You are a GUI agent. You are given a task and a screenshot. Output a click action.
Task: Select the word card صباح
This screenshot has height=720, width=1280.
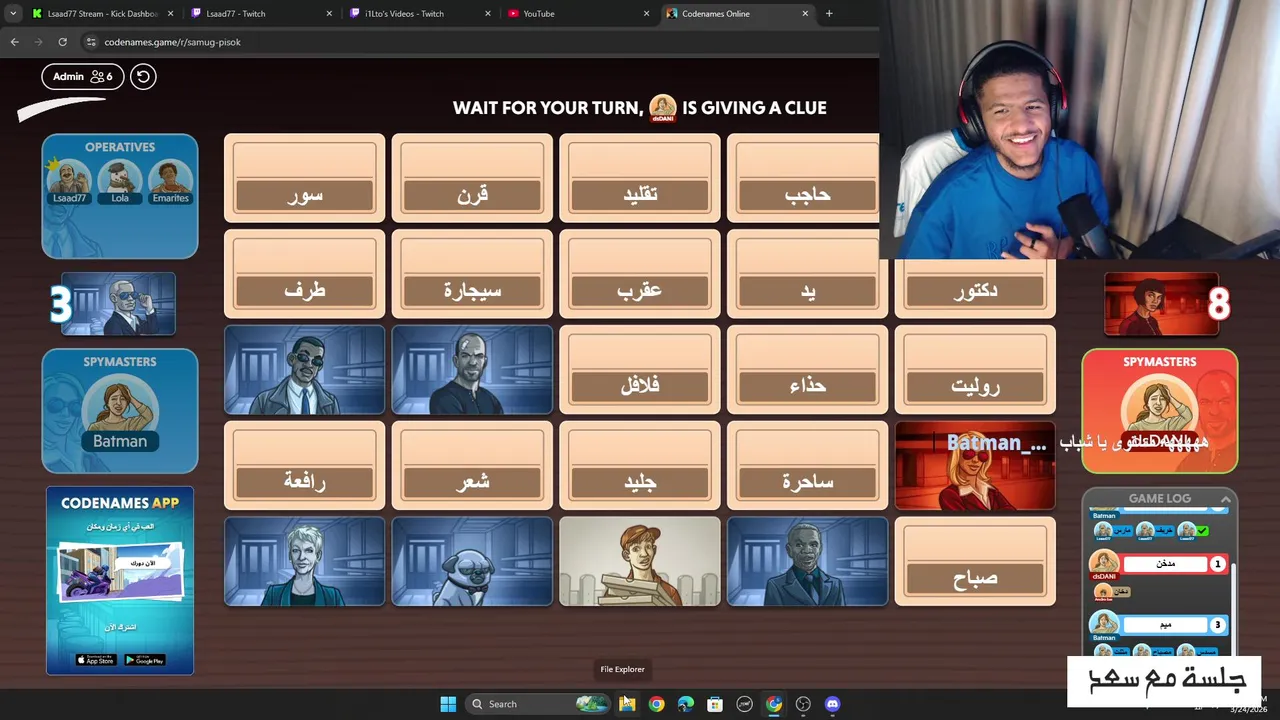(x=975, y=562)
